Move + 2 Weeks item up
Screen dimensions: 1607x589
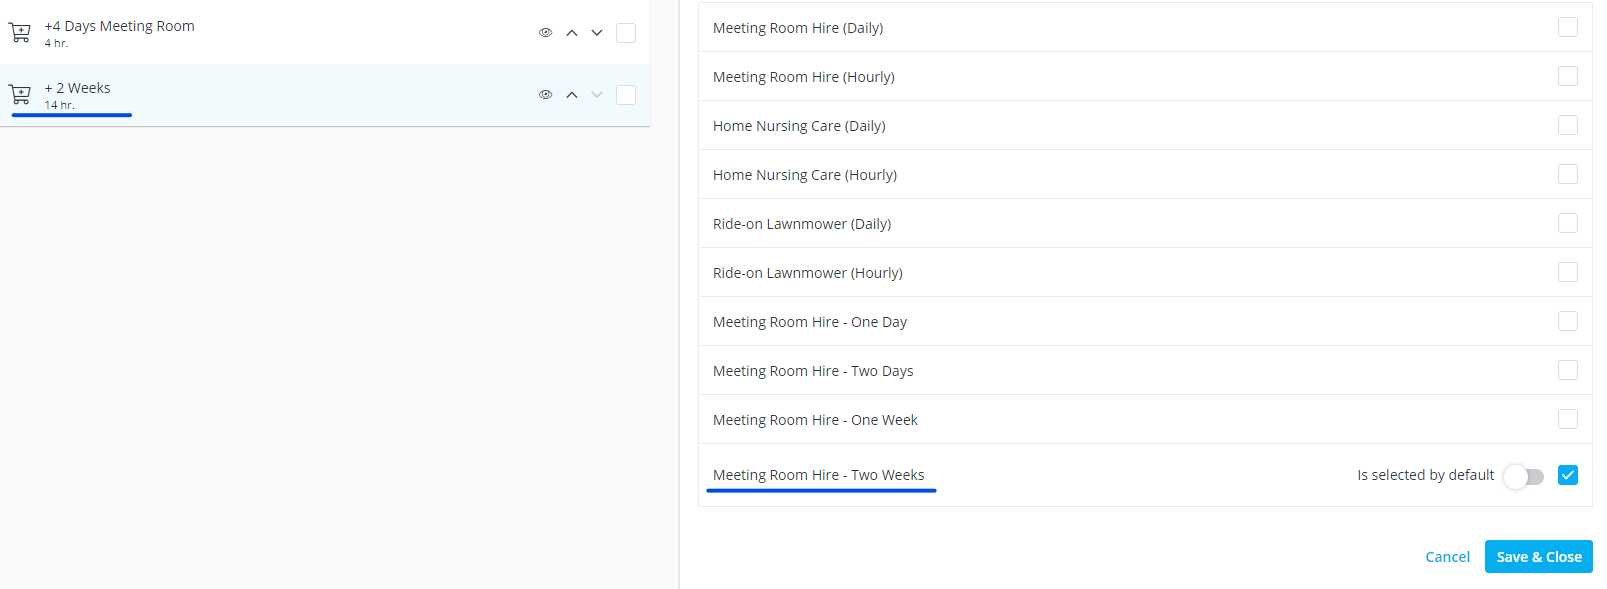pos(572,95)
